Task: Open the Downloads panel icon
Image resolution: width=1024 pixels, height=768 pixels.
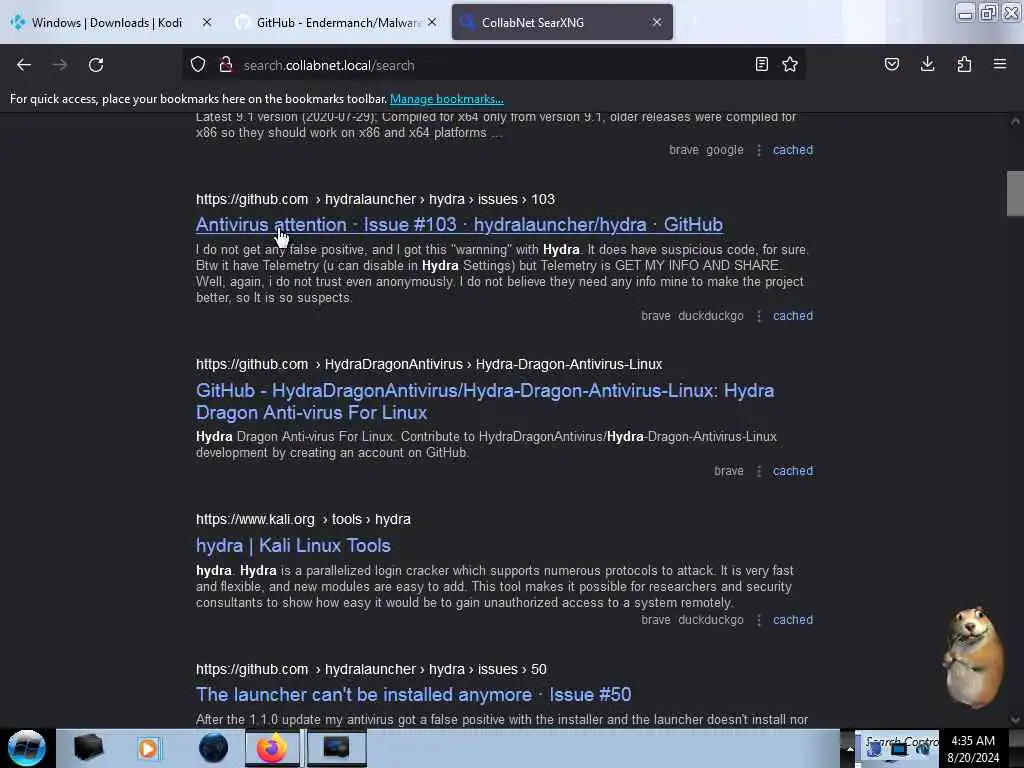Action: coord(927,64)
